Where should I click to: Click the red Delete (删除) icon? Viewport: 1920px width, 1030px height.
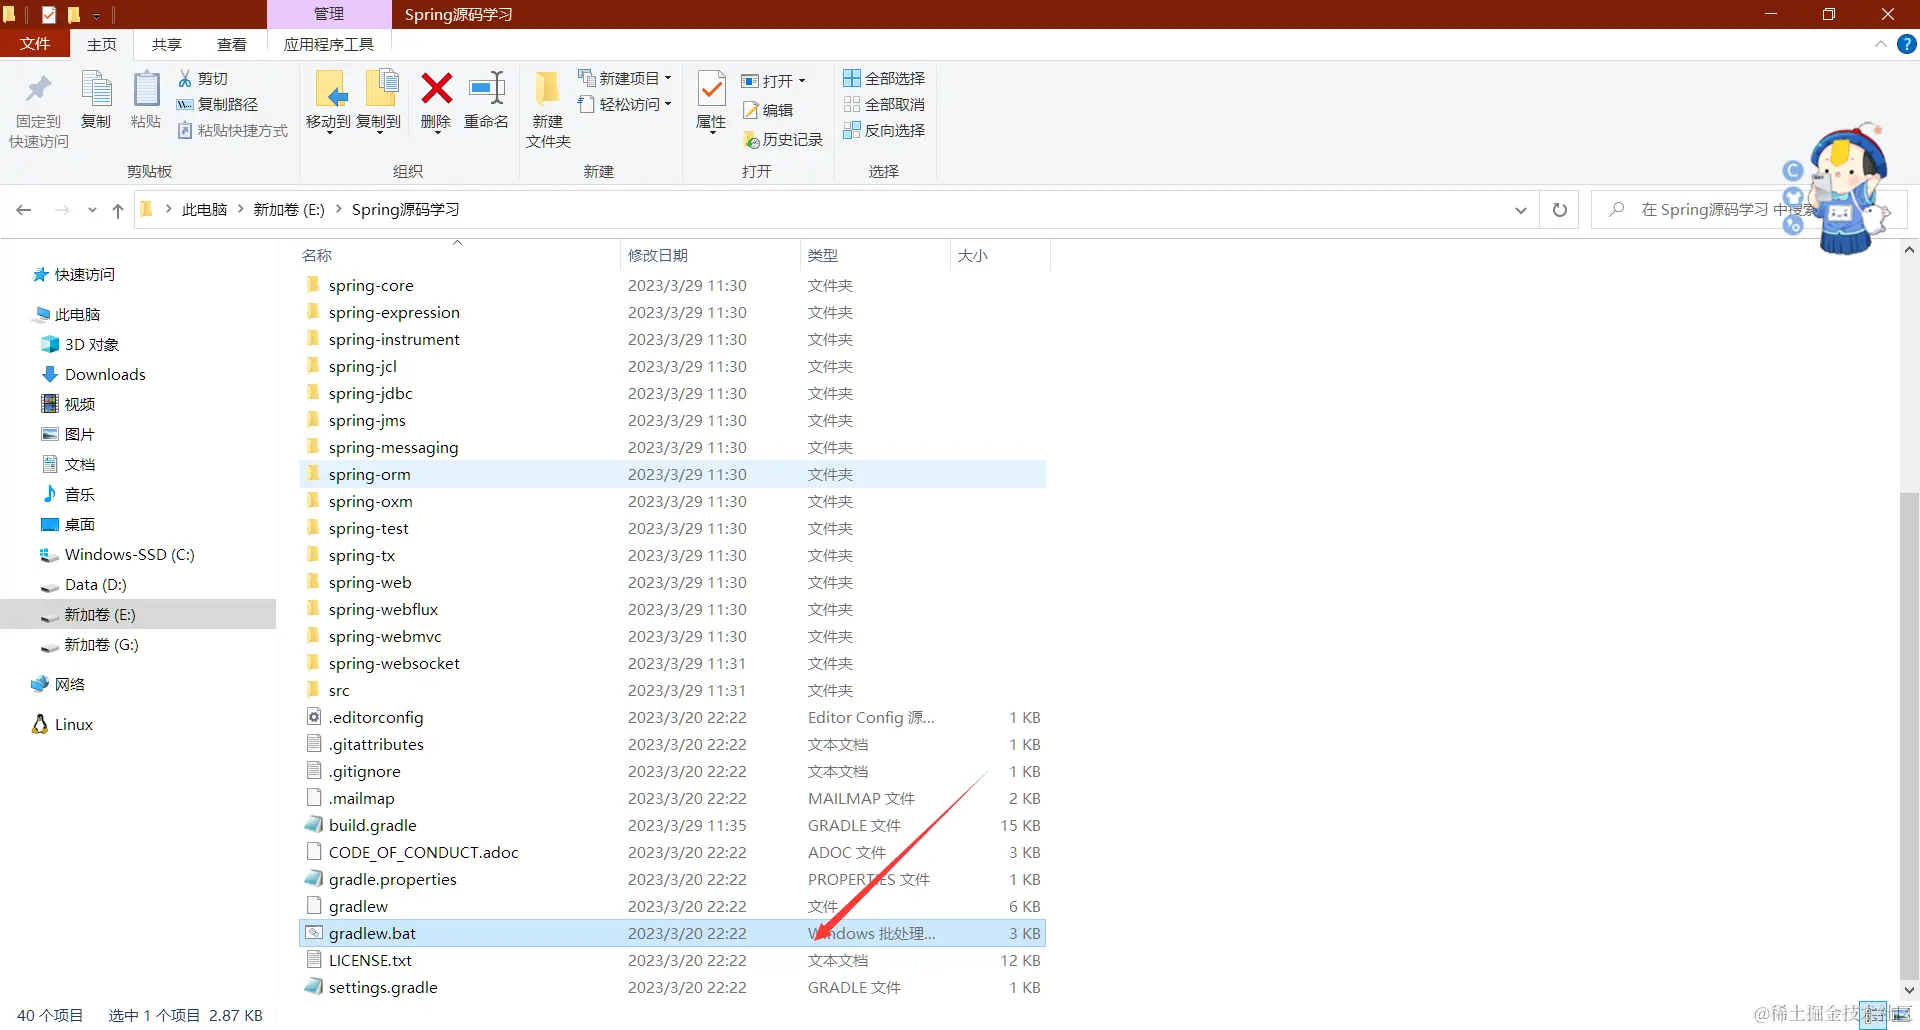click(436, 89)
